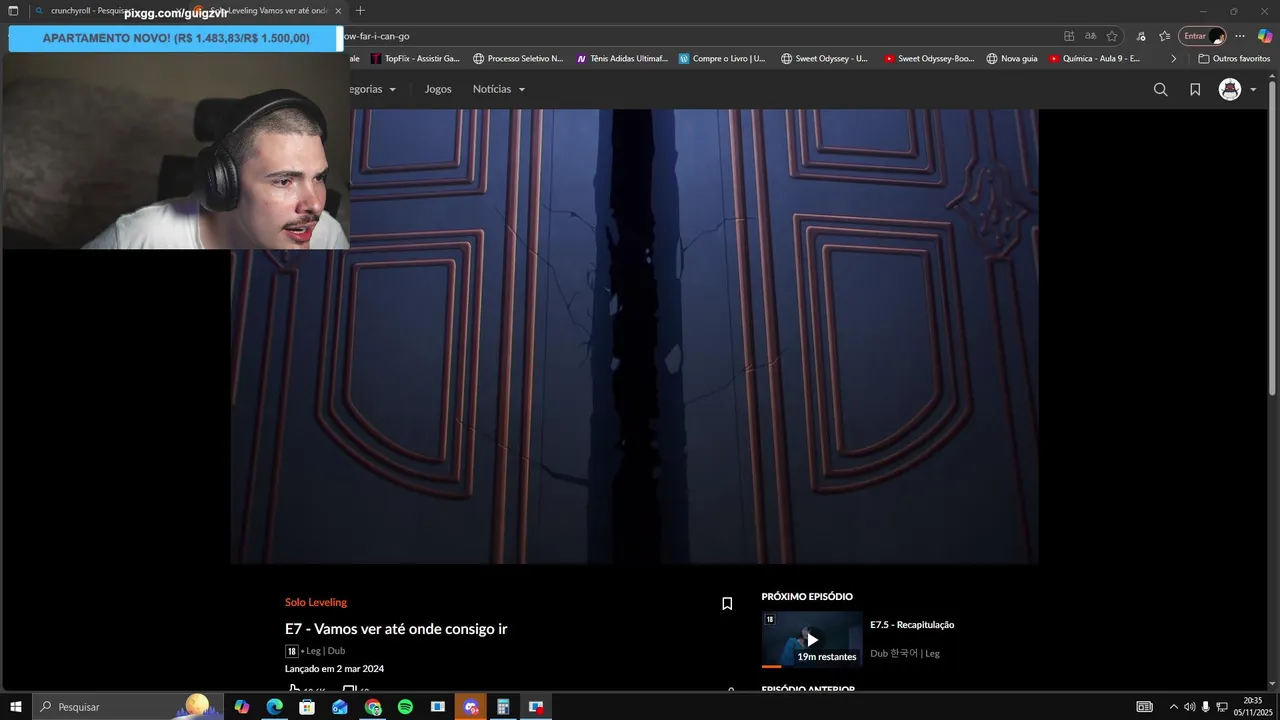Expand account menu arrow beside avatar
This screenshot has height=720, width=1280.
[1253, 90]
